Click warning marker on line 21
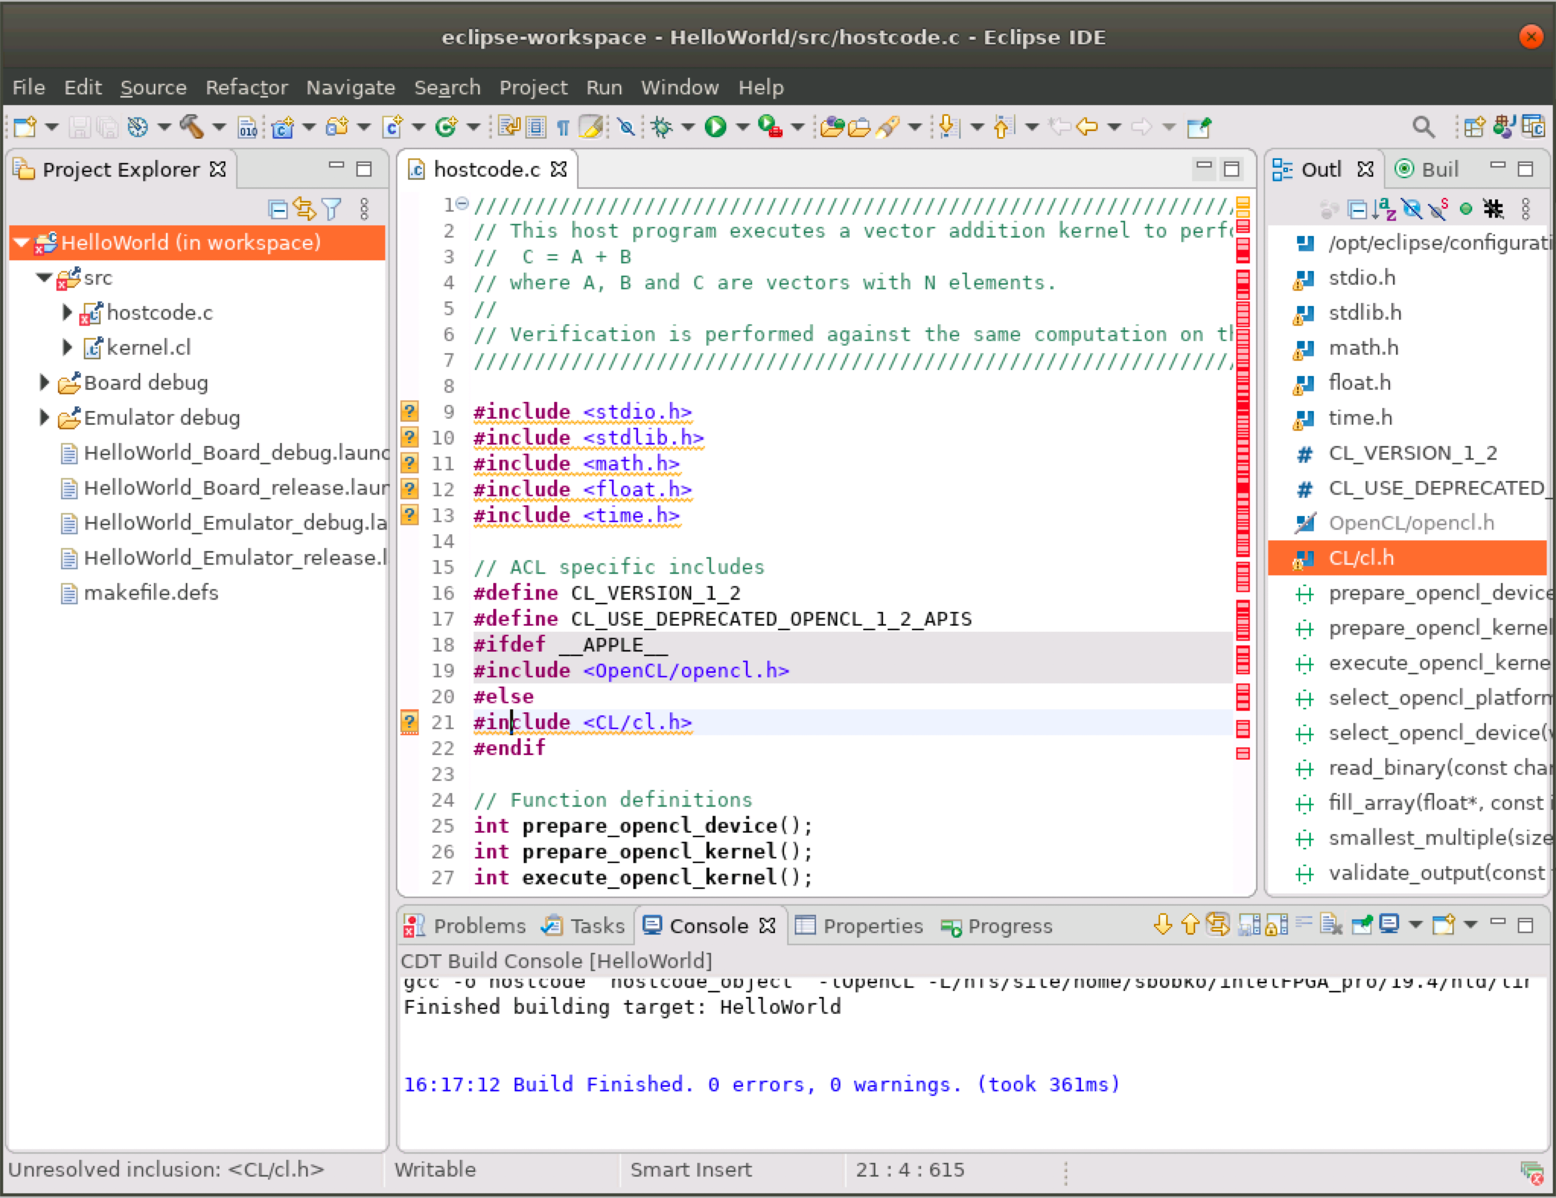This screenshot has width=1556, height=1198. click(x=409, y=722)
